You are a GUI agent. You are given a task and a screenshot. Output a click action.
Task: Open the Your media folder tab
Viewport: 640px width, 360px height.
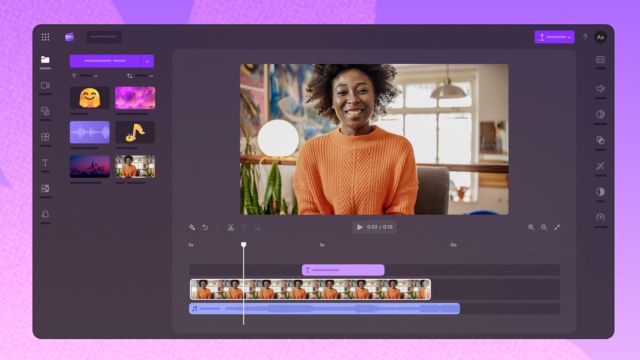(45, 60)
